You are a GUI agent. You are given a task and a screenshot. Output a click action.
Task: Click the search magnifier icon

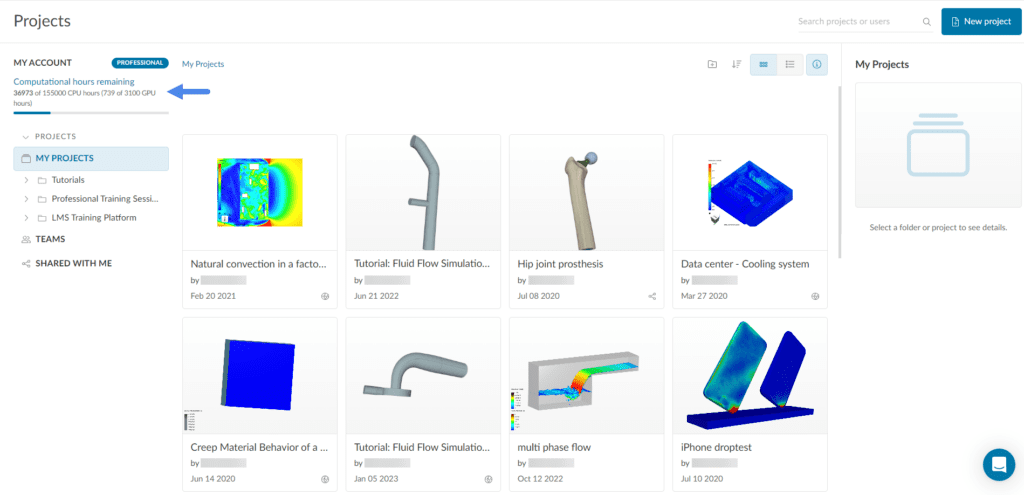click(x=924, y=22)
